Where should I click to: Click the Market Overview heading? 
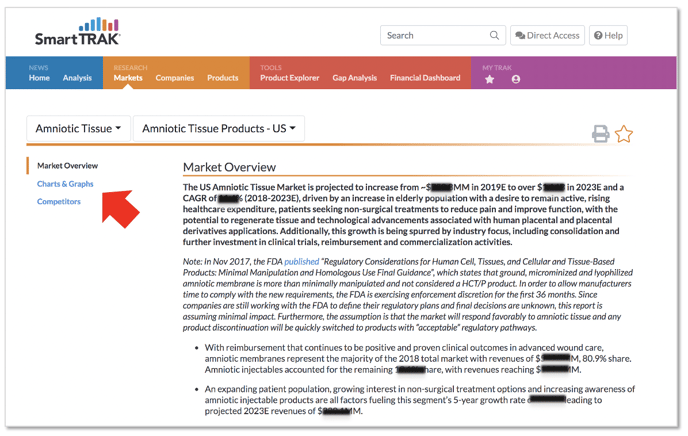coord(229,167)
